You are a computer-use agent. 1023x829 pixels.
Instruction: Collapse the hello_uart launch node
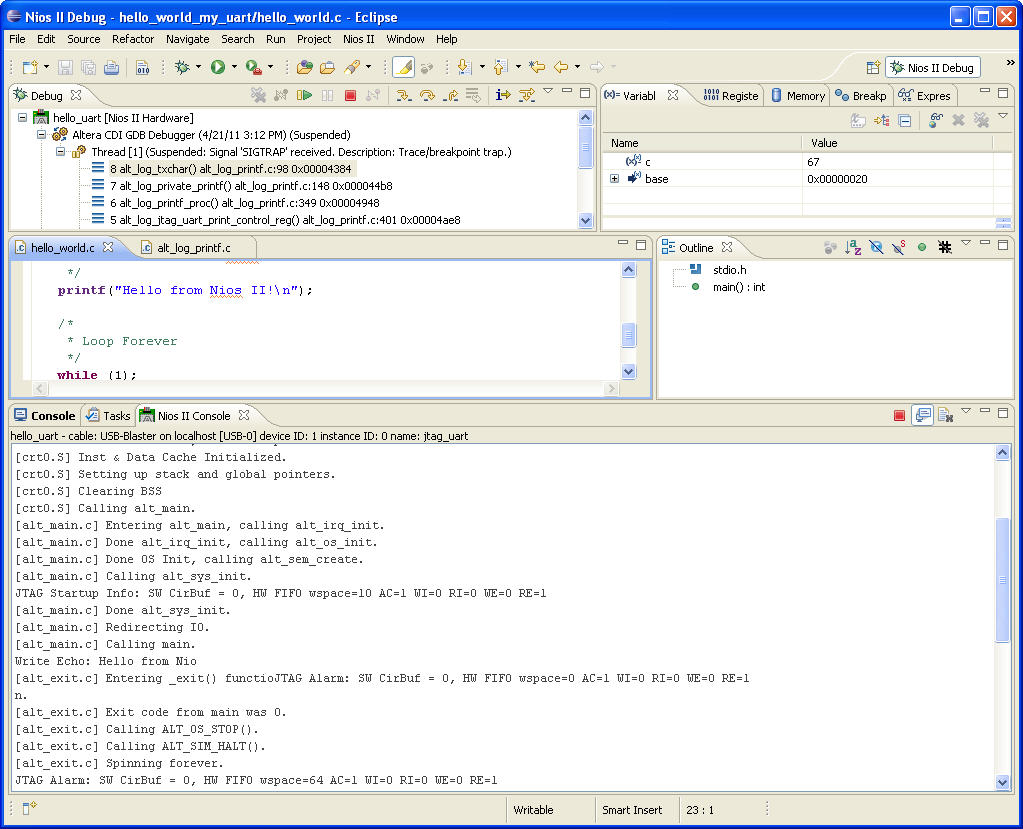pyautogui.click(x=23, y=117)
